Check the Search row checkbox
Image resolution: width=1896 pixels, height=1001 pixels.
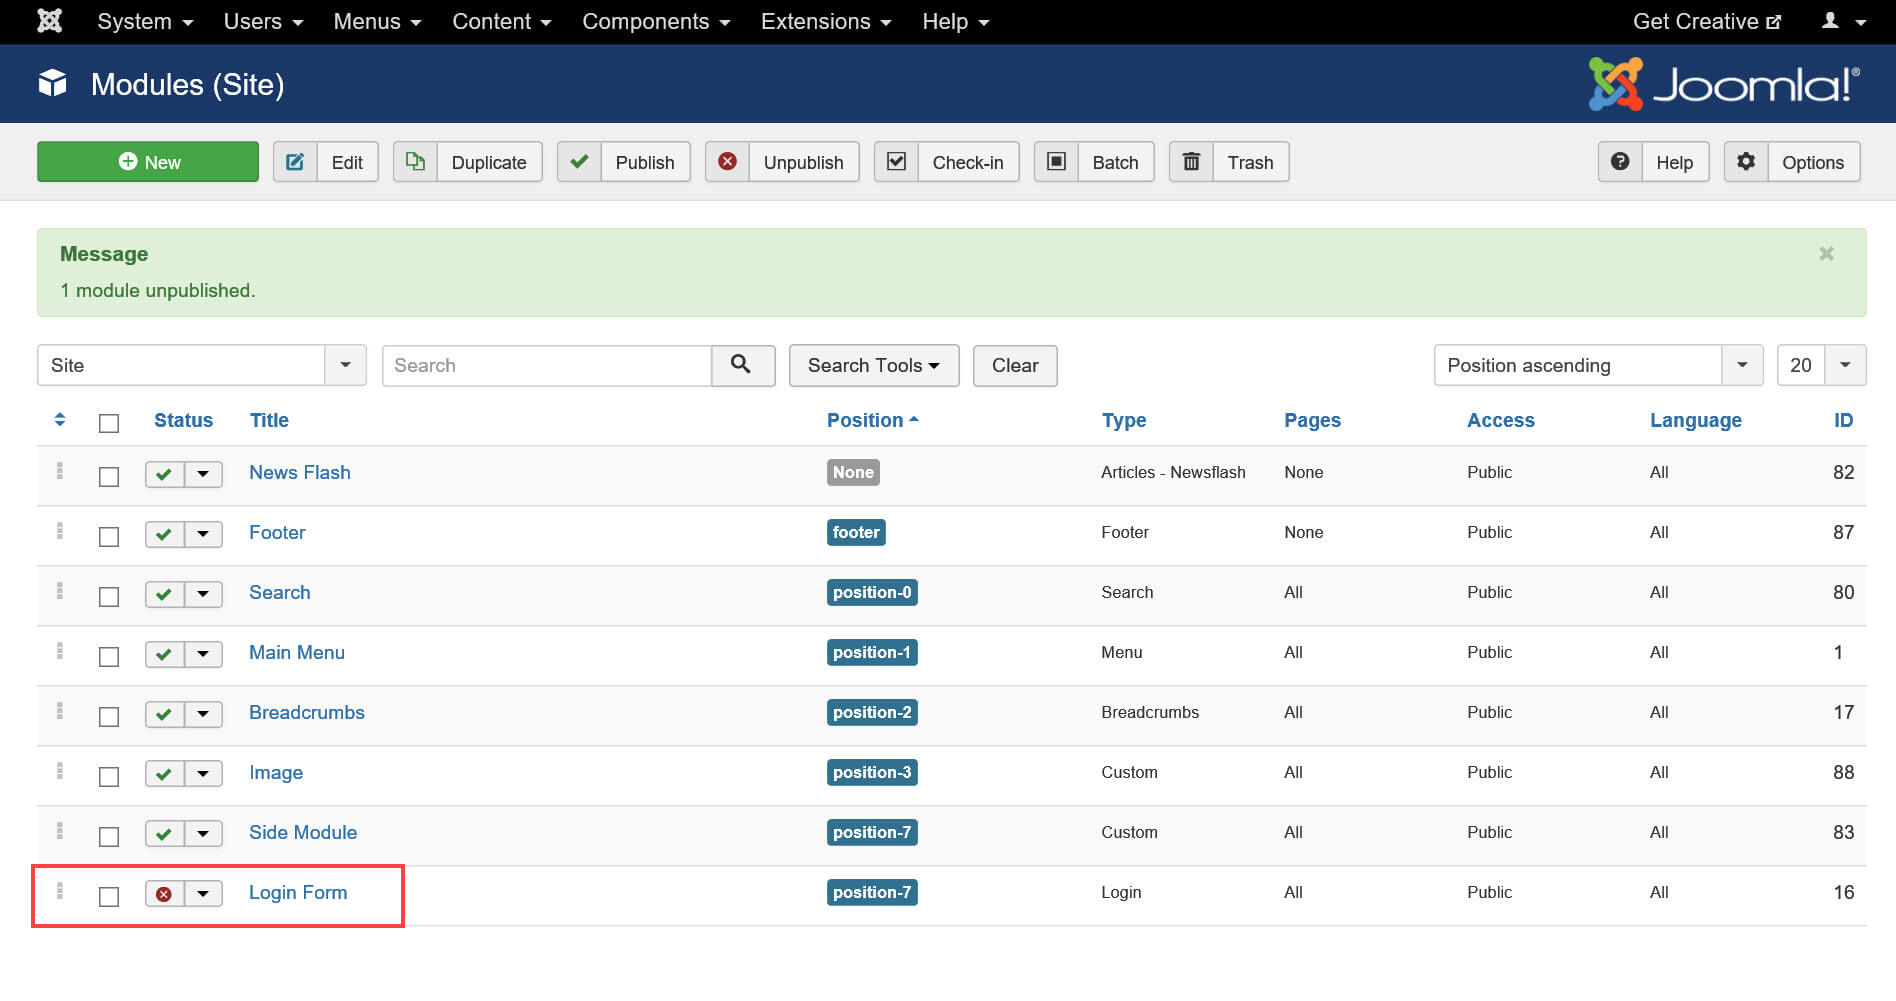(x=109, y=597)
